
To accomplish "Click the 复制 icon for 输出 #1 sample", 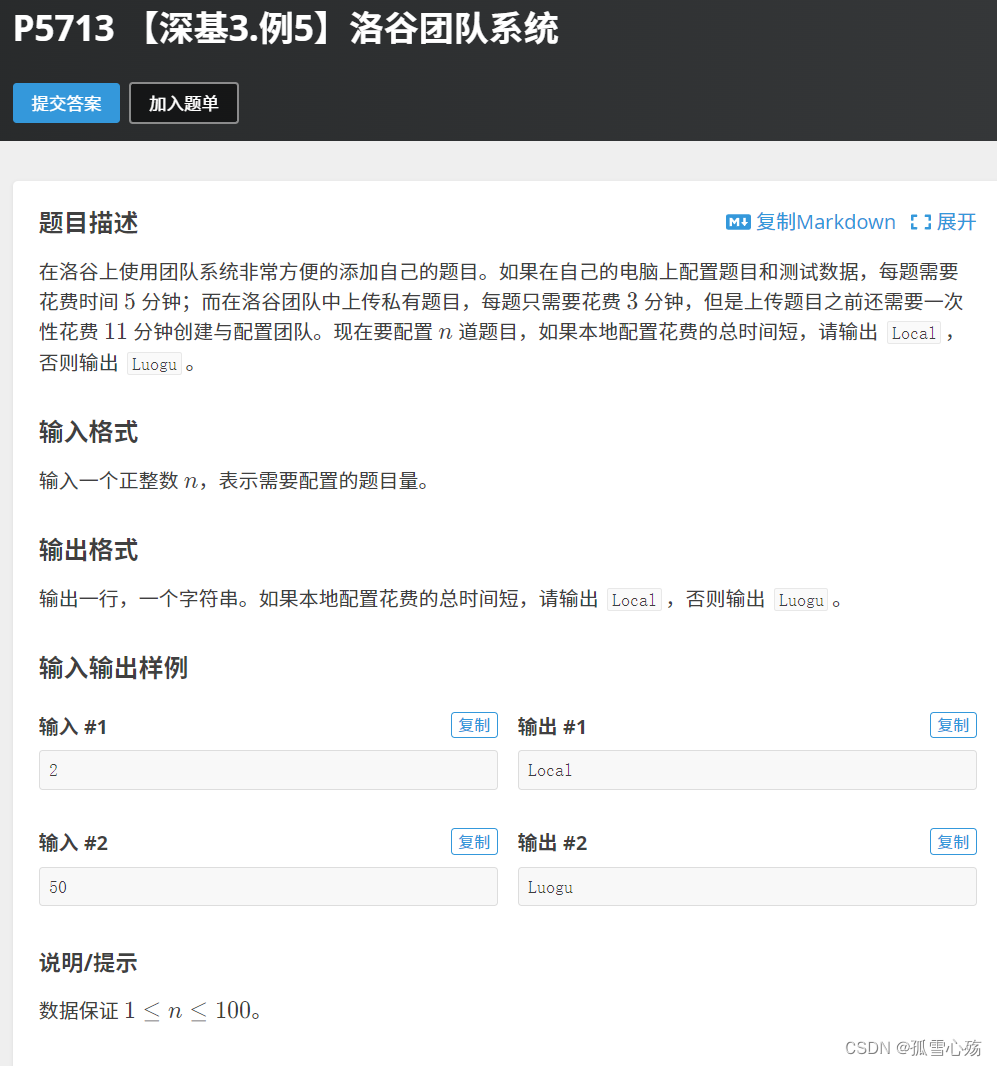I will click(x=953, y=725).
